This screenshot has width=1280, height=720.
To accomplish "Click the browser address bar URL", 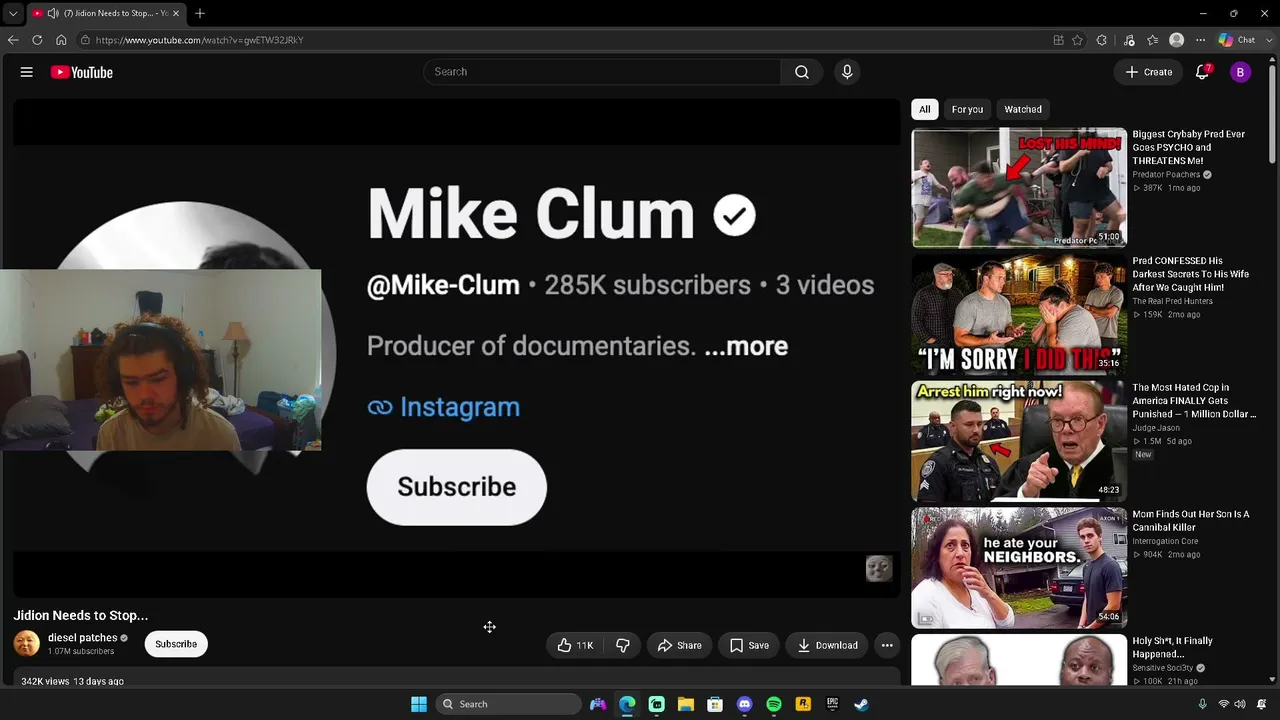I will [x=199, y=40].
